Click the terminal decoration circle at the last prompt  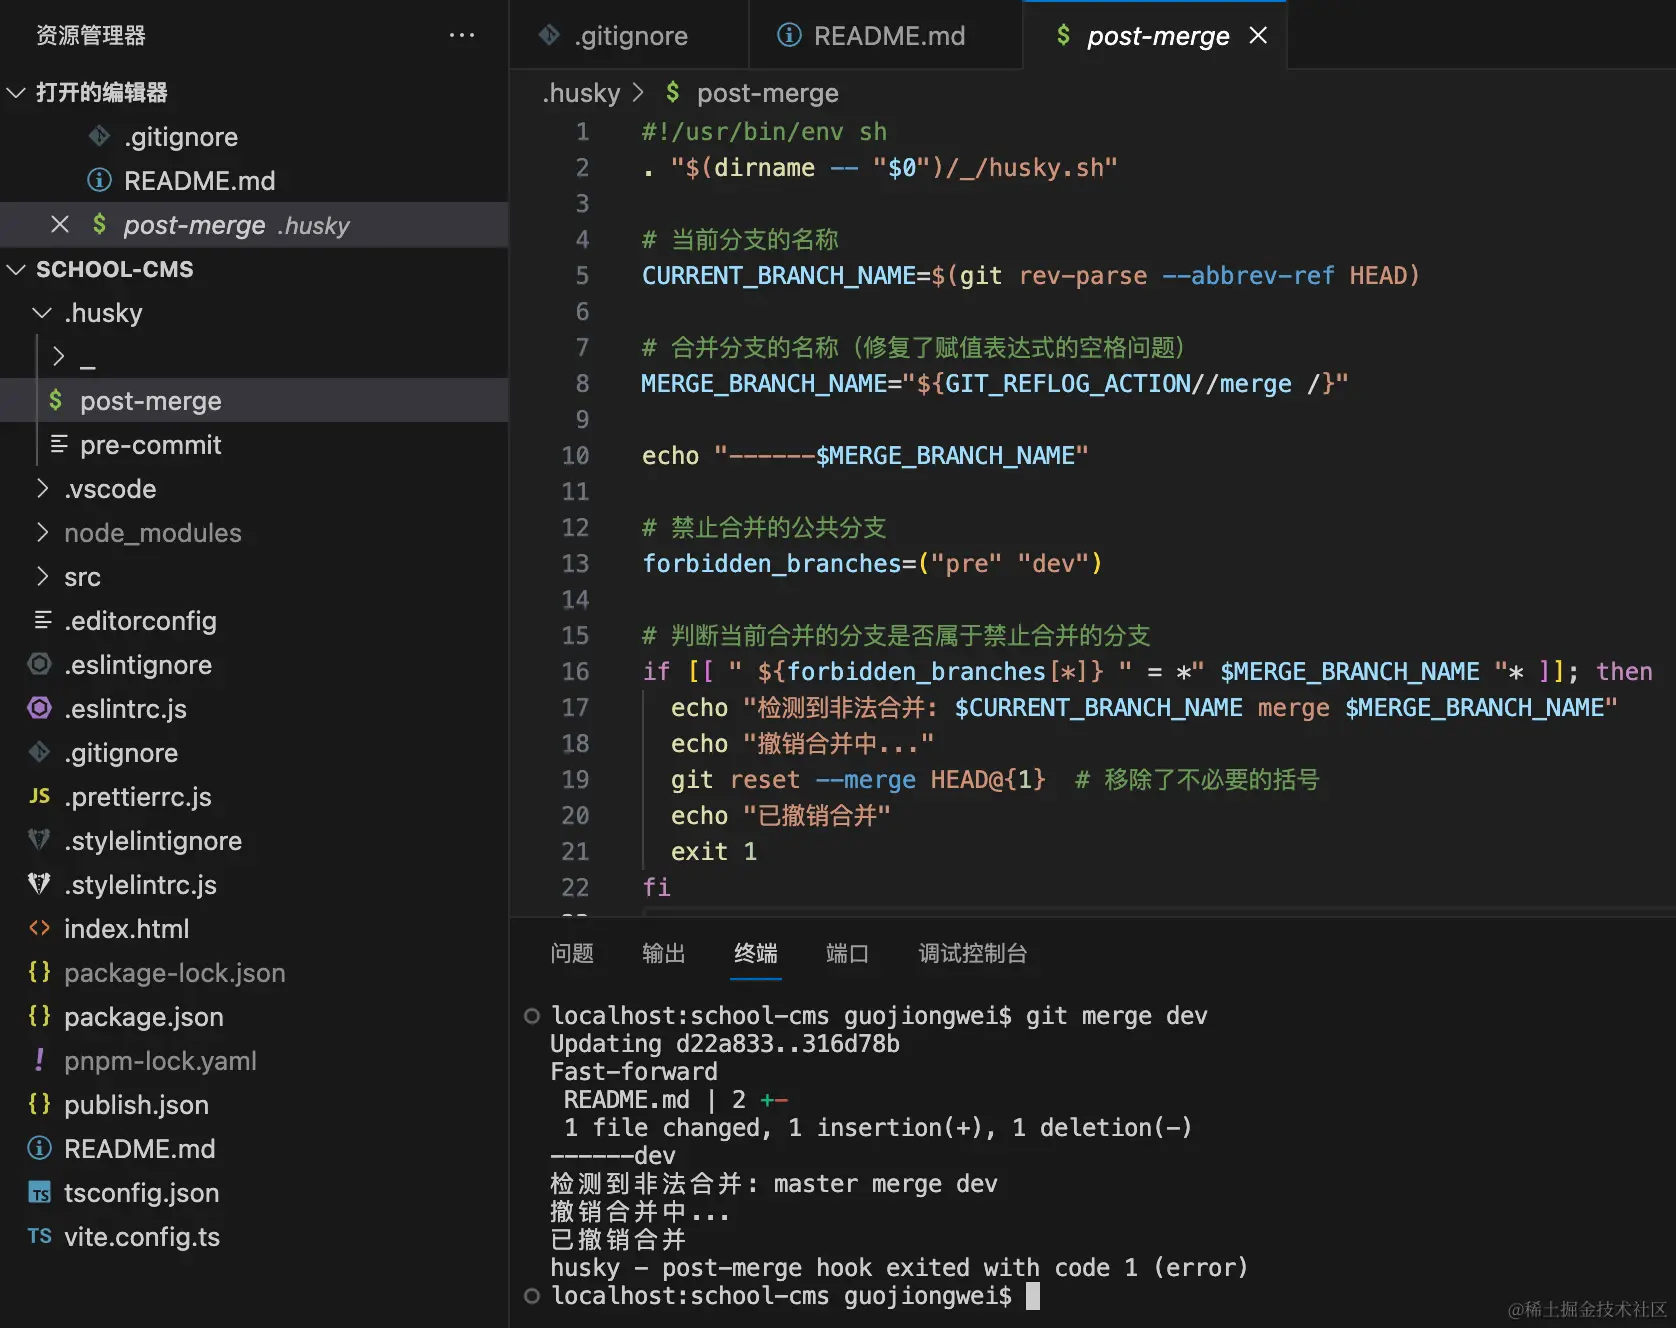tap(532, 1296)
